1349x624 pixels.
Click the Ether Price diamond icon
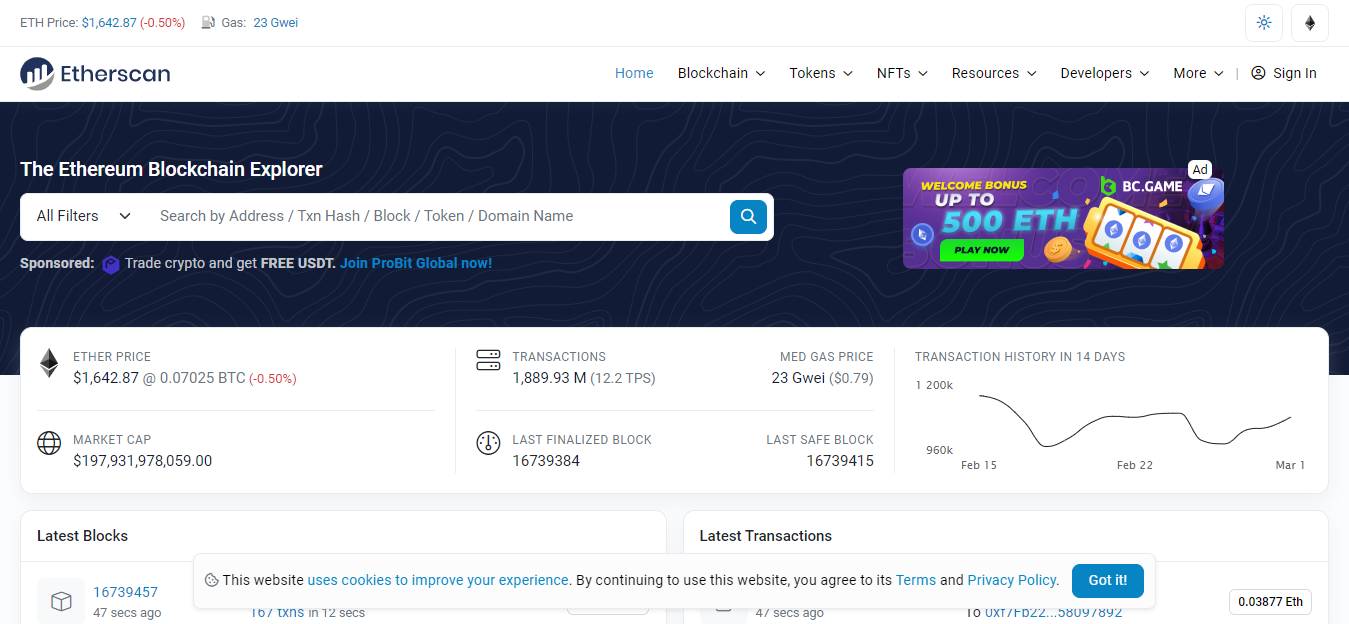[x=48, y=363]
